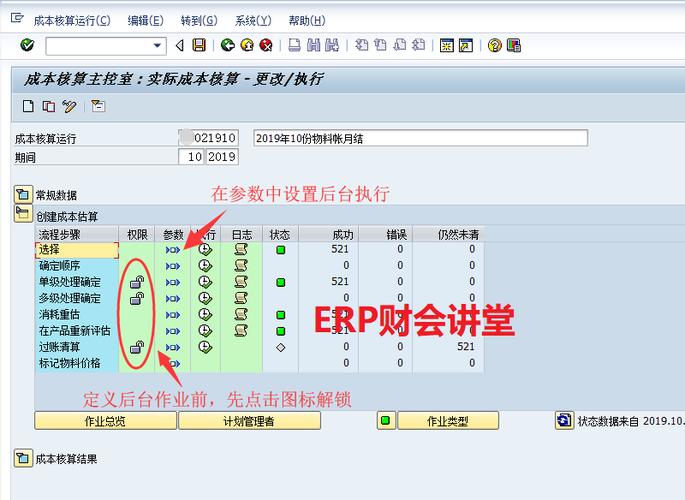685x500 pixels.
Task: Click the 作业类型 button
Action: (x=448, y=421)
